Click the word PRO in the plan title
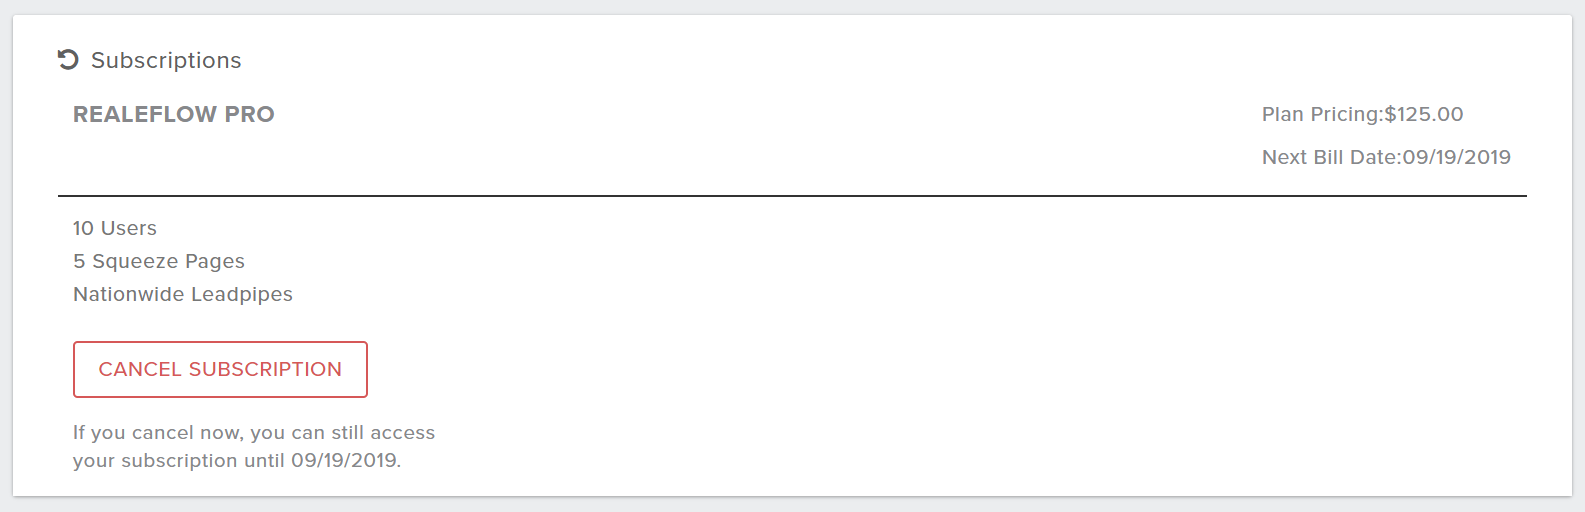 click(249, 114)
